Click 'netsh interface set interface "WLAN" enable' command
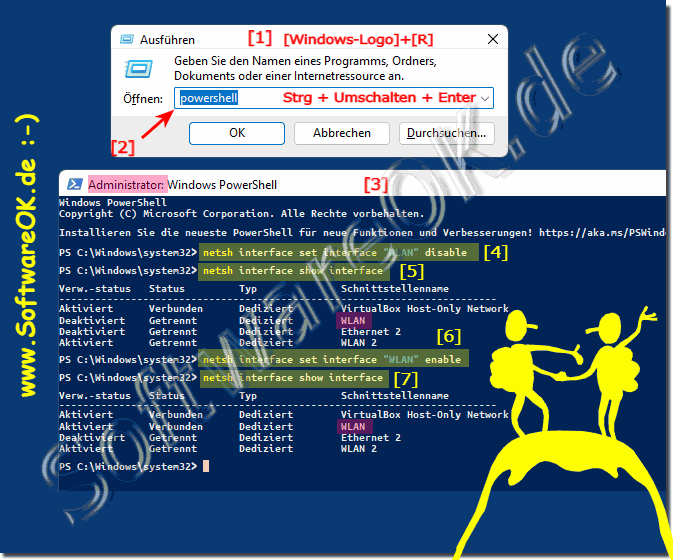This screenshot has height=560, width=673. tap(332, 360)
